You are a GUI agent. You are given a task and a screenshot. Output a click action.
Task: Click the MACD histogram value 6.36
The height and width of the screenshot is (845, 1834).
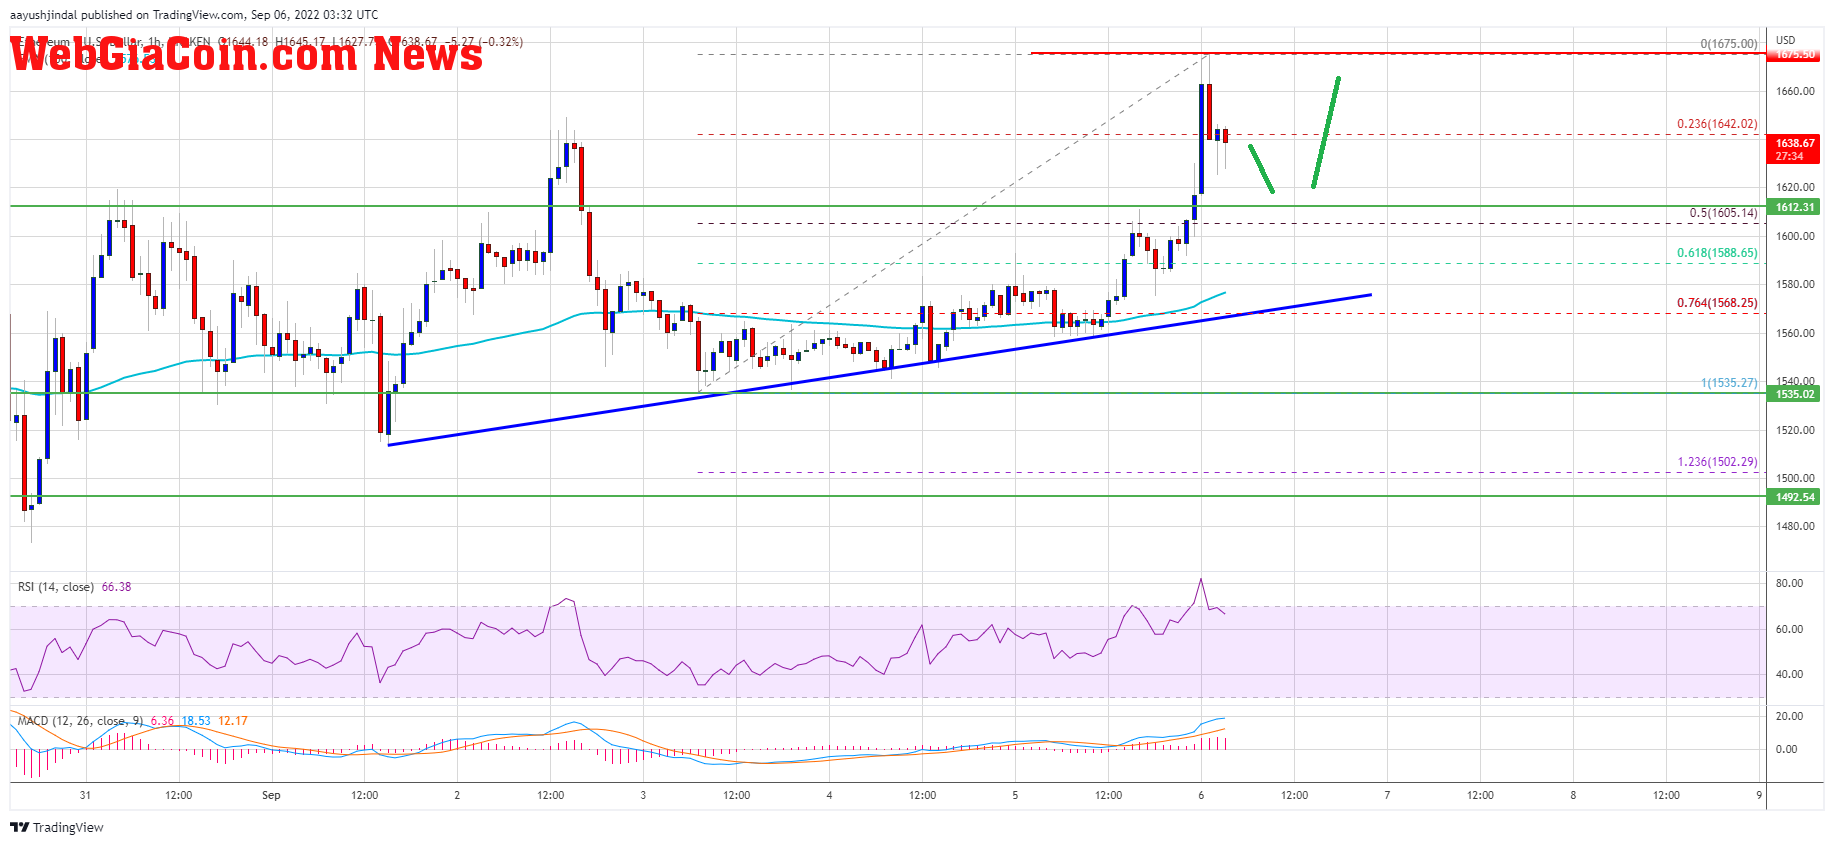coord(162,721)
